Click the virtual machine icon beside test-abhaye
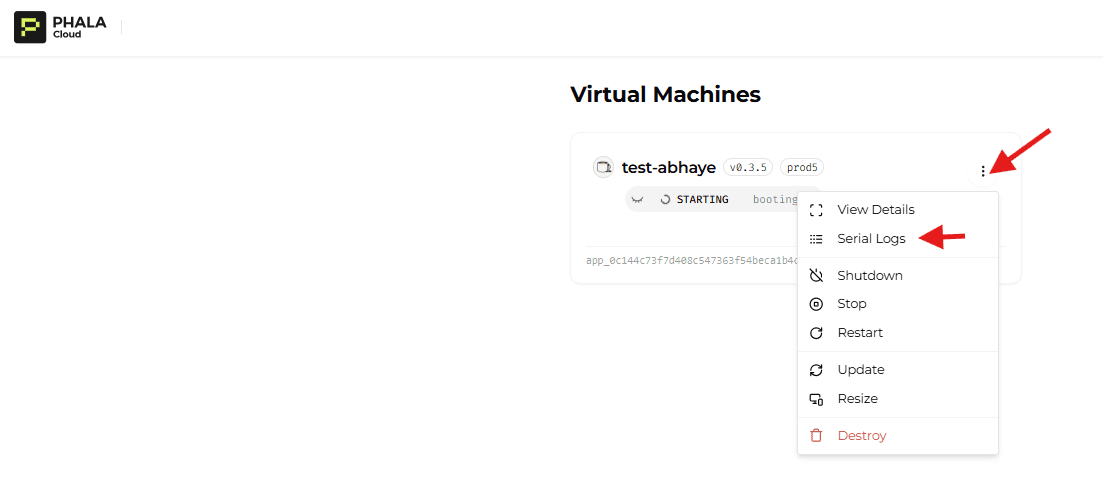Viewport: 1103px width, 501px height. coord(603,168)
